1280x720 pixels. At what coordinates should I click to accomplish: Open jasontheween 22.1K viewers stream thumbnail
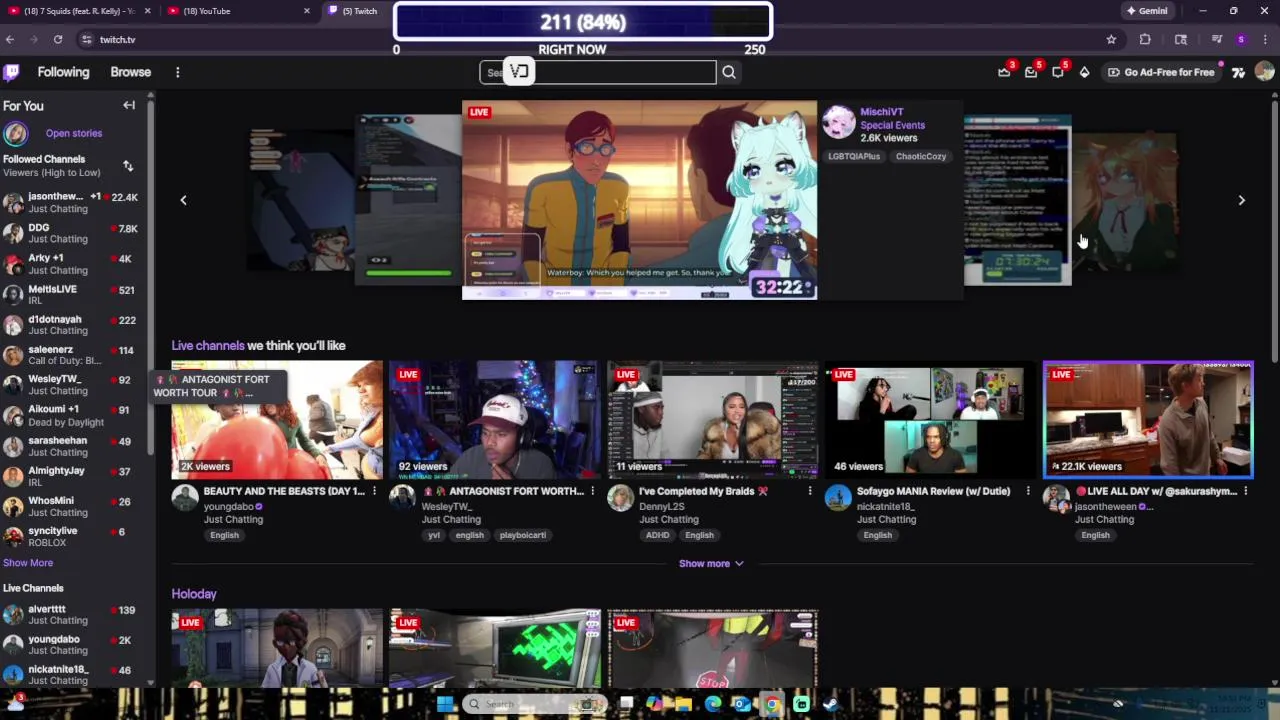pos(1148,420)
